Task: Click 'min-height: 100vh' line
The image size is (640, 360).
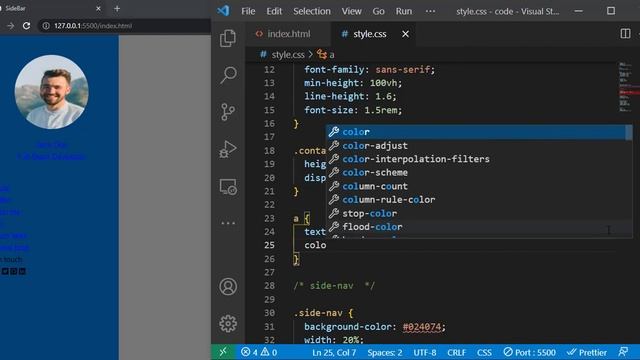Action: [353, 83]
